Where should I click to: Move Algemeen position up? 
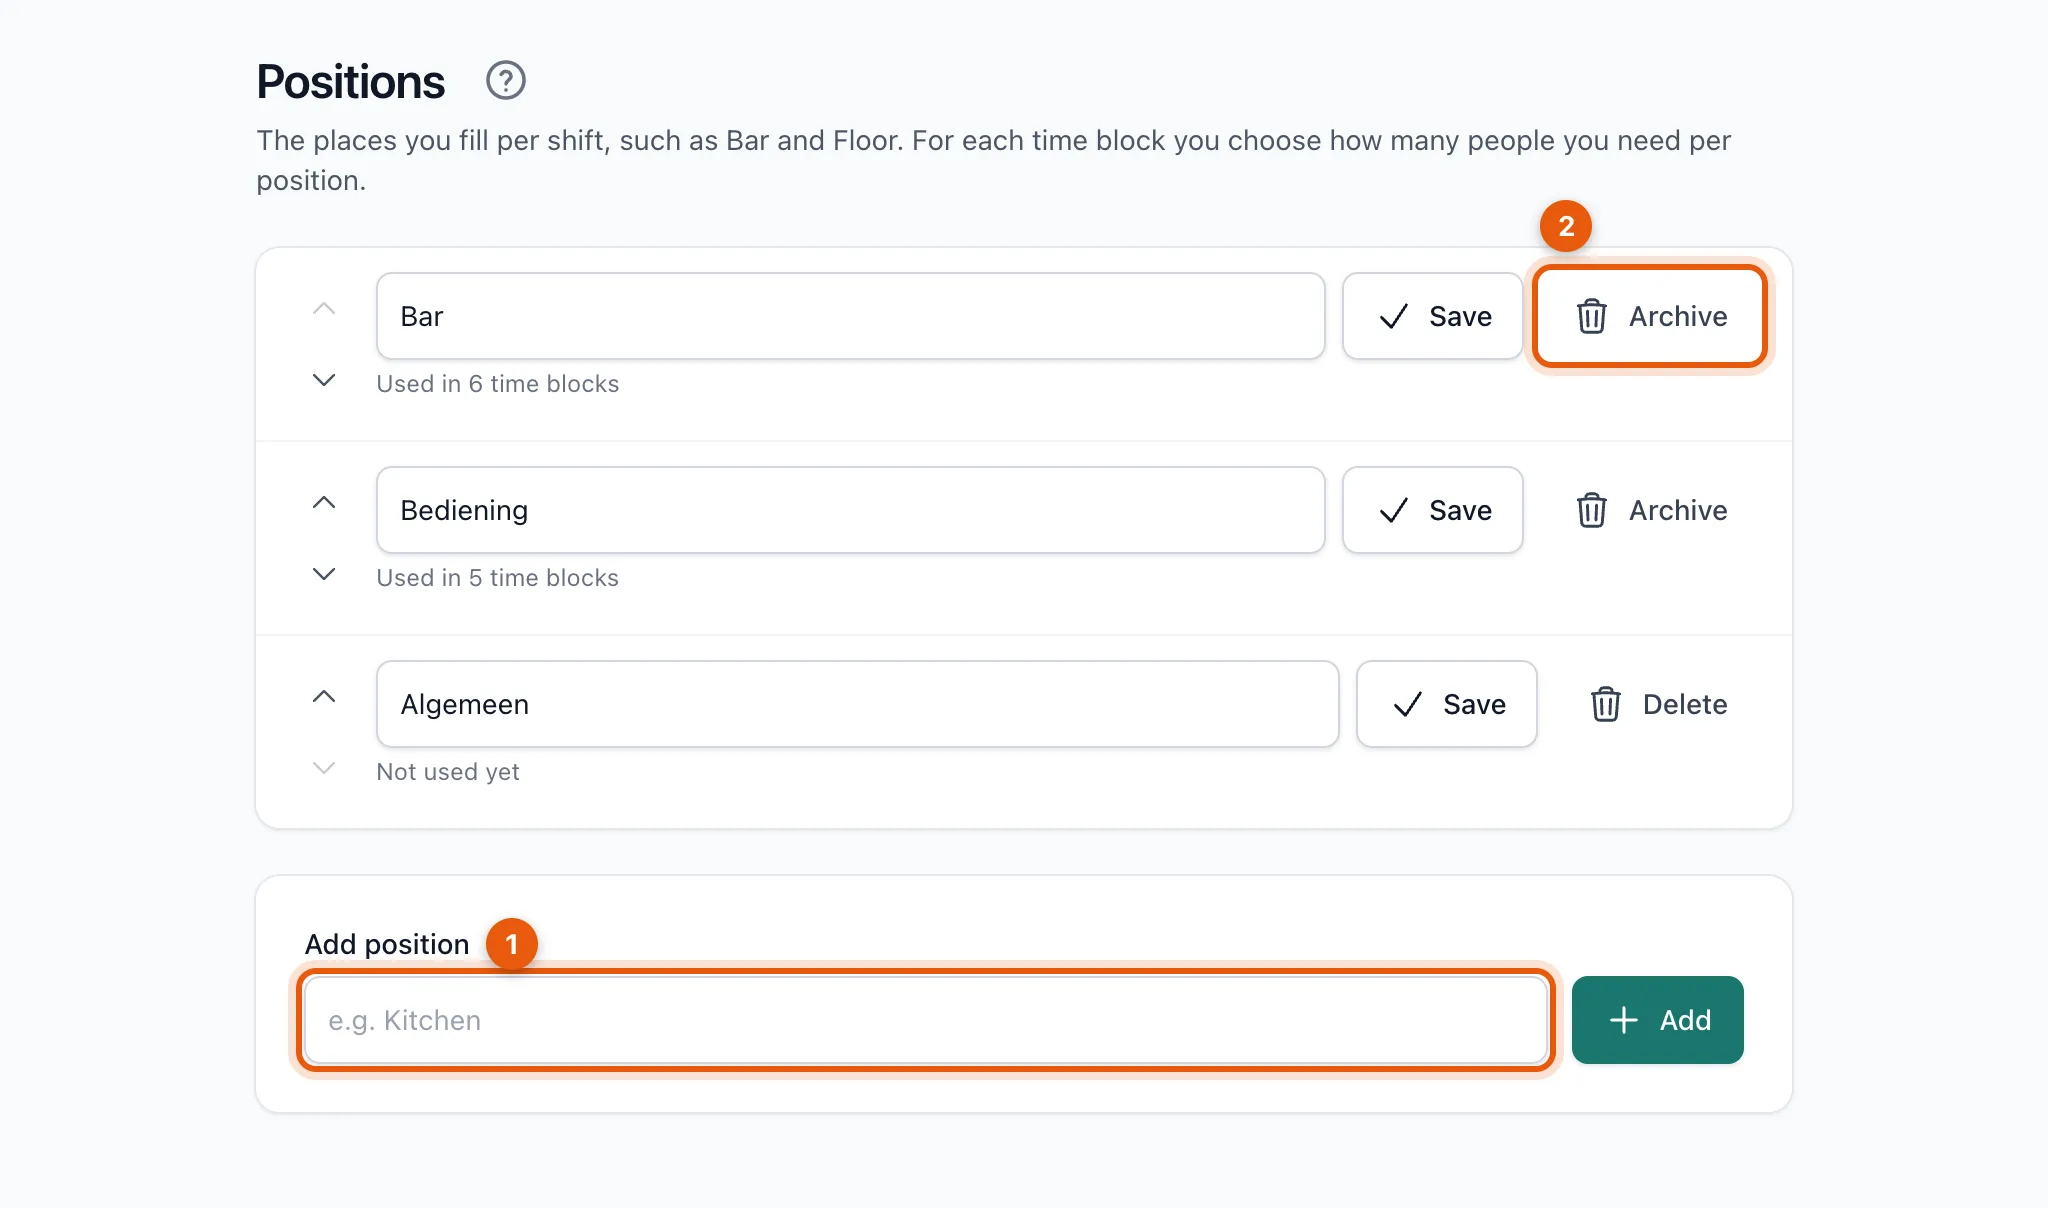click(x=324, y=696)
